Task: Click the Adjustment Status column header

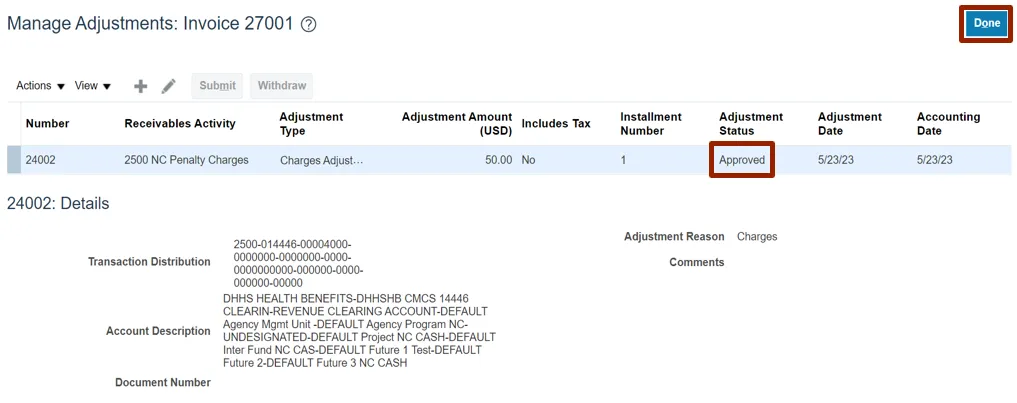Action: click(x=751, y=124)
